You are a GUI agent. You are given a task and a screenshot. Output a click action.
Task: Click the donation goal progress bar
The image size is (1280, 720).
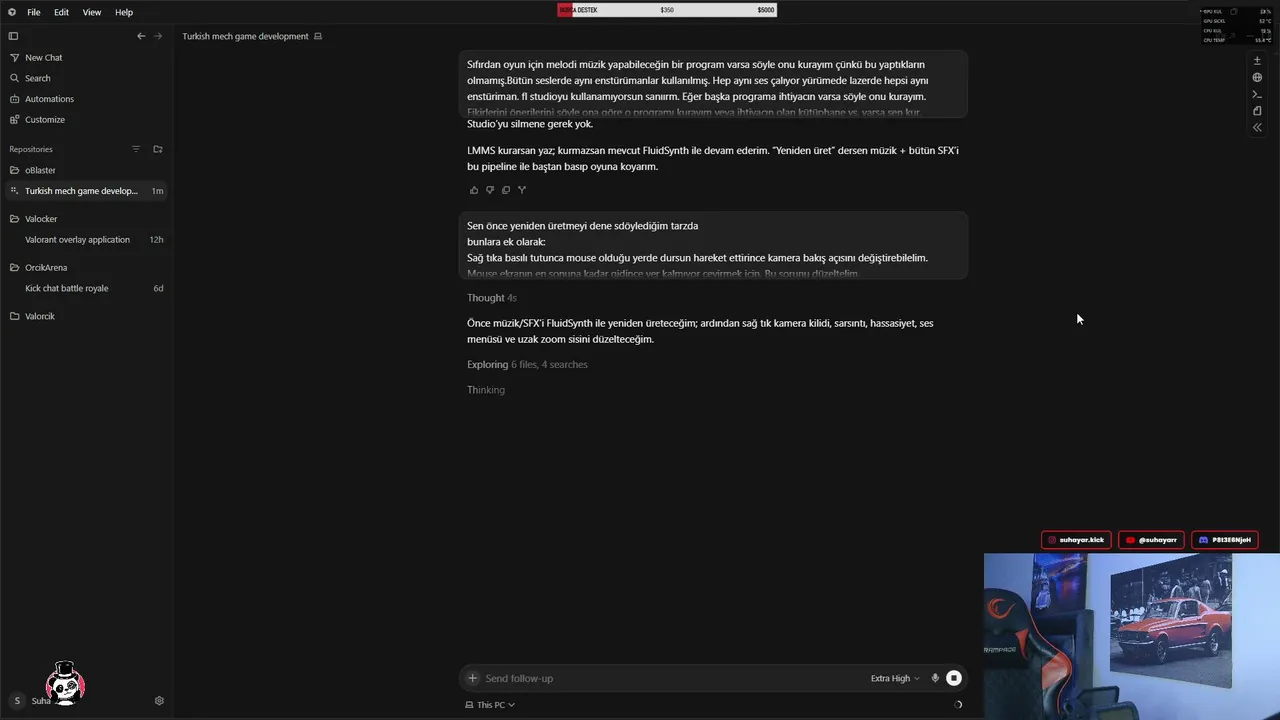[667, 10]
